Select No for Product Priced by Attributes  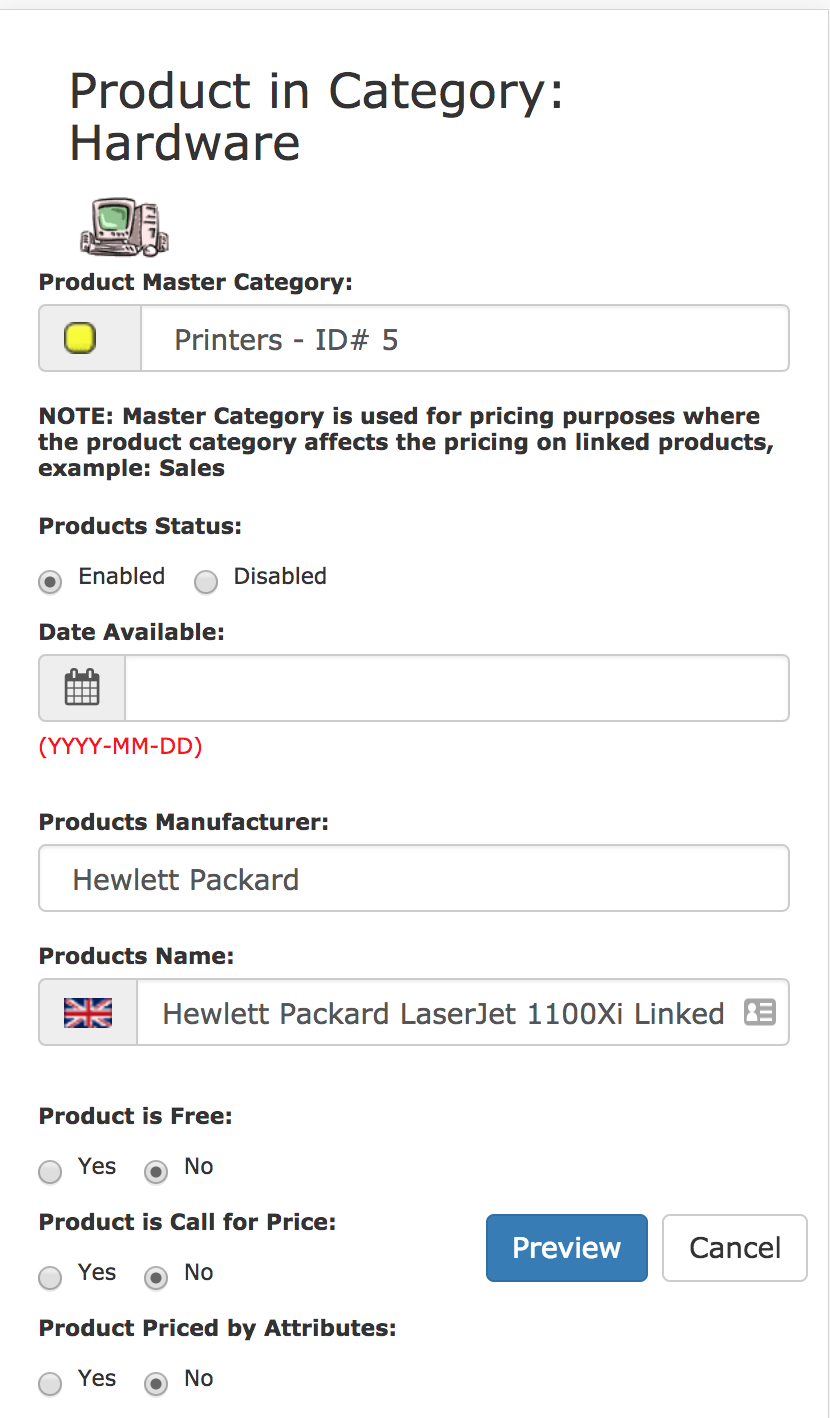(156, 1384)
